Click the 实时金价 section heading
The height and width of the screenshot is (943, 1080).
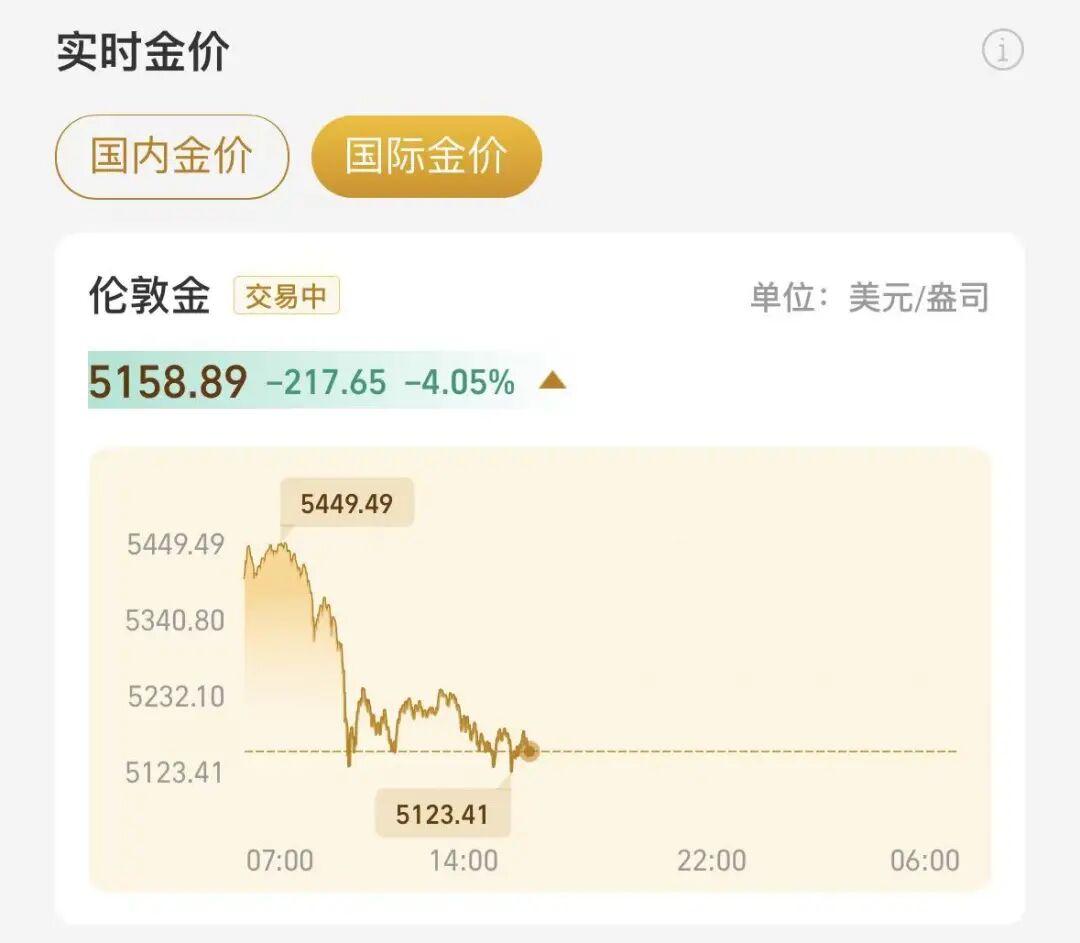[x=142, y=52]
